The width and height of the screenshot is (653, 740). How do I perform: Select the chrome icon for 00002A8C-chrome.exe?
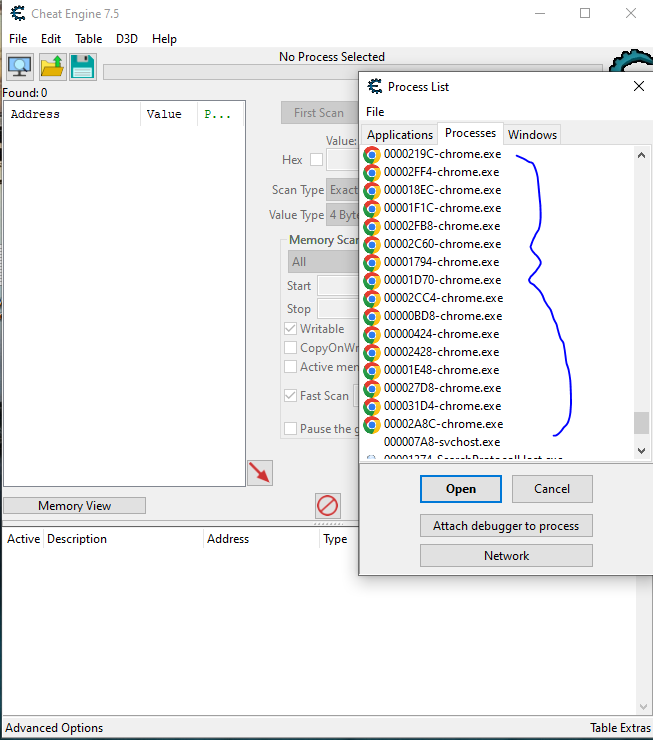coord(372,424)
